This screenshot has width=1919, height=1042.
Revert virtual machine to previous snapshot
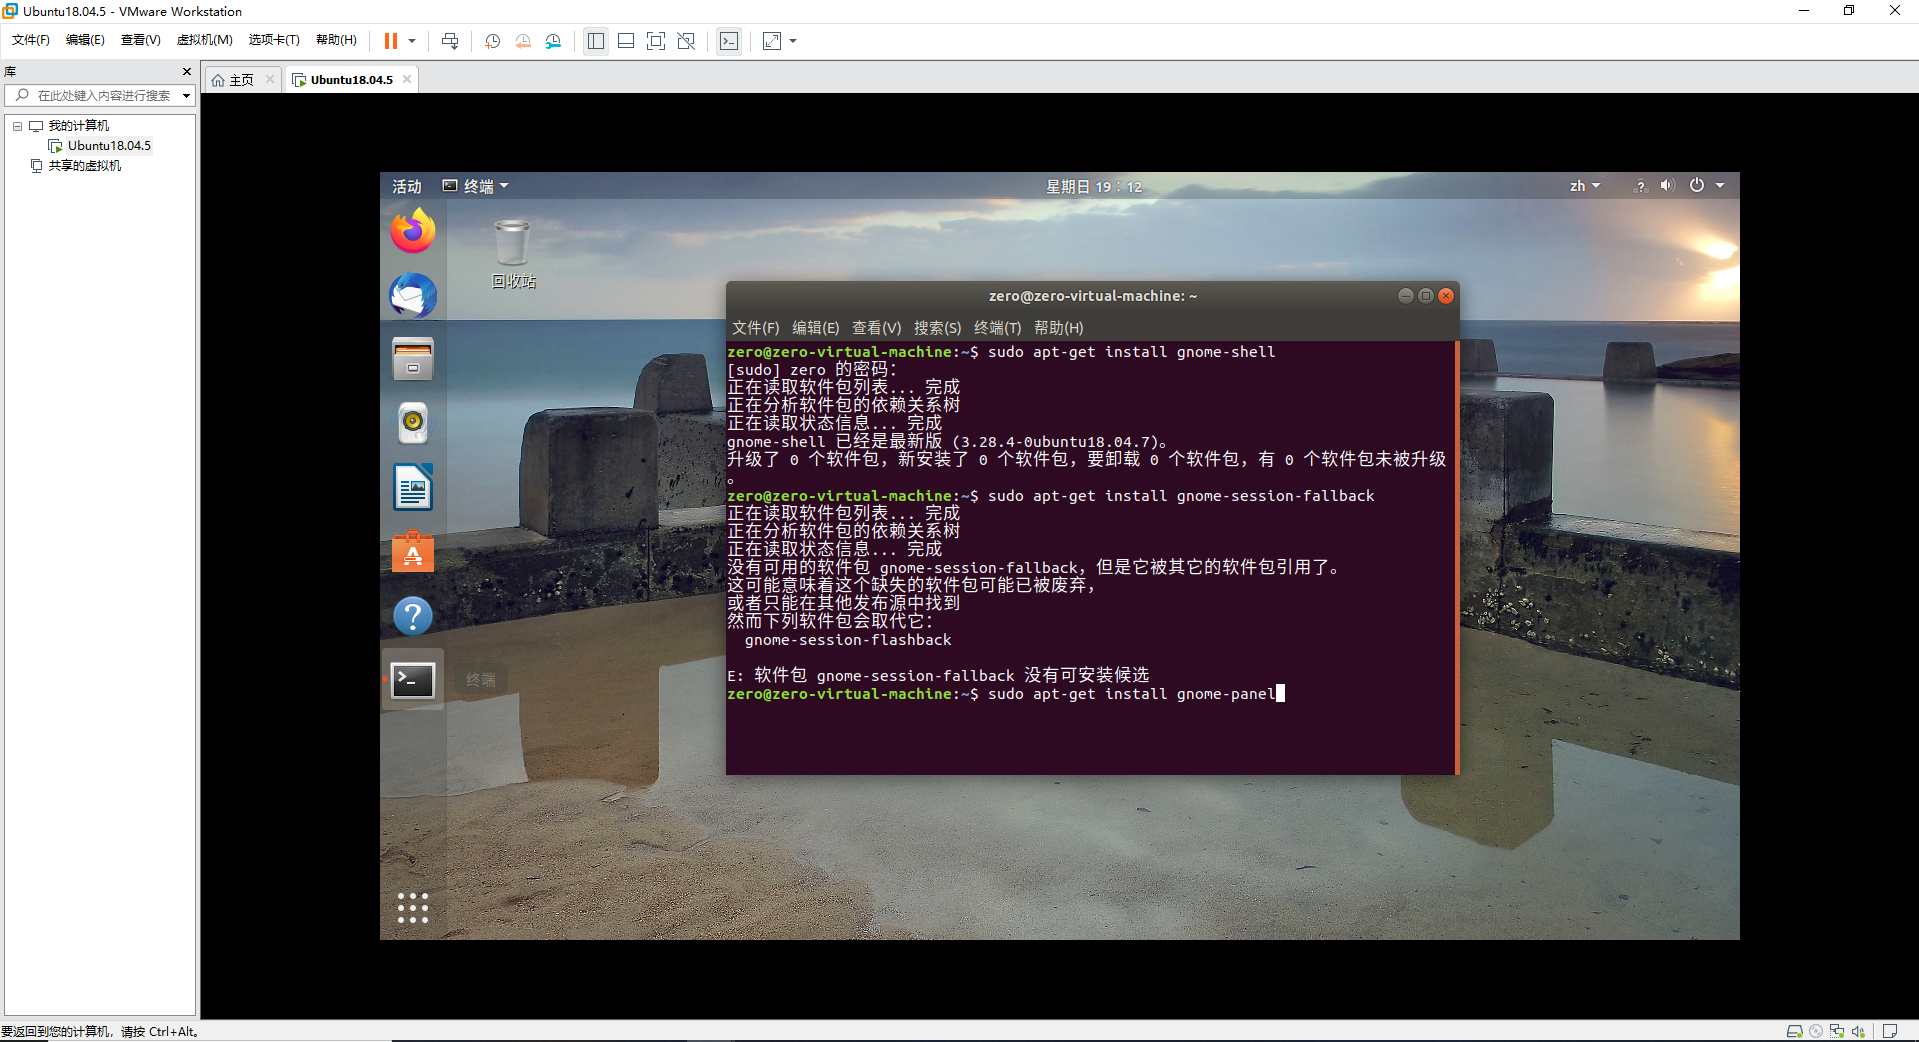523,41
